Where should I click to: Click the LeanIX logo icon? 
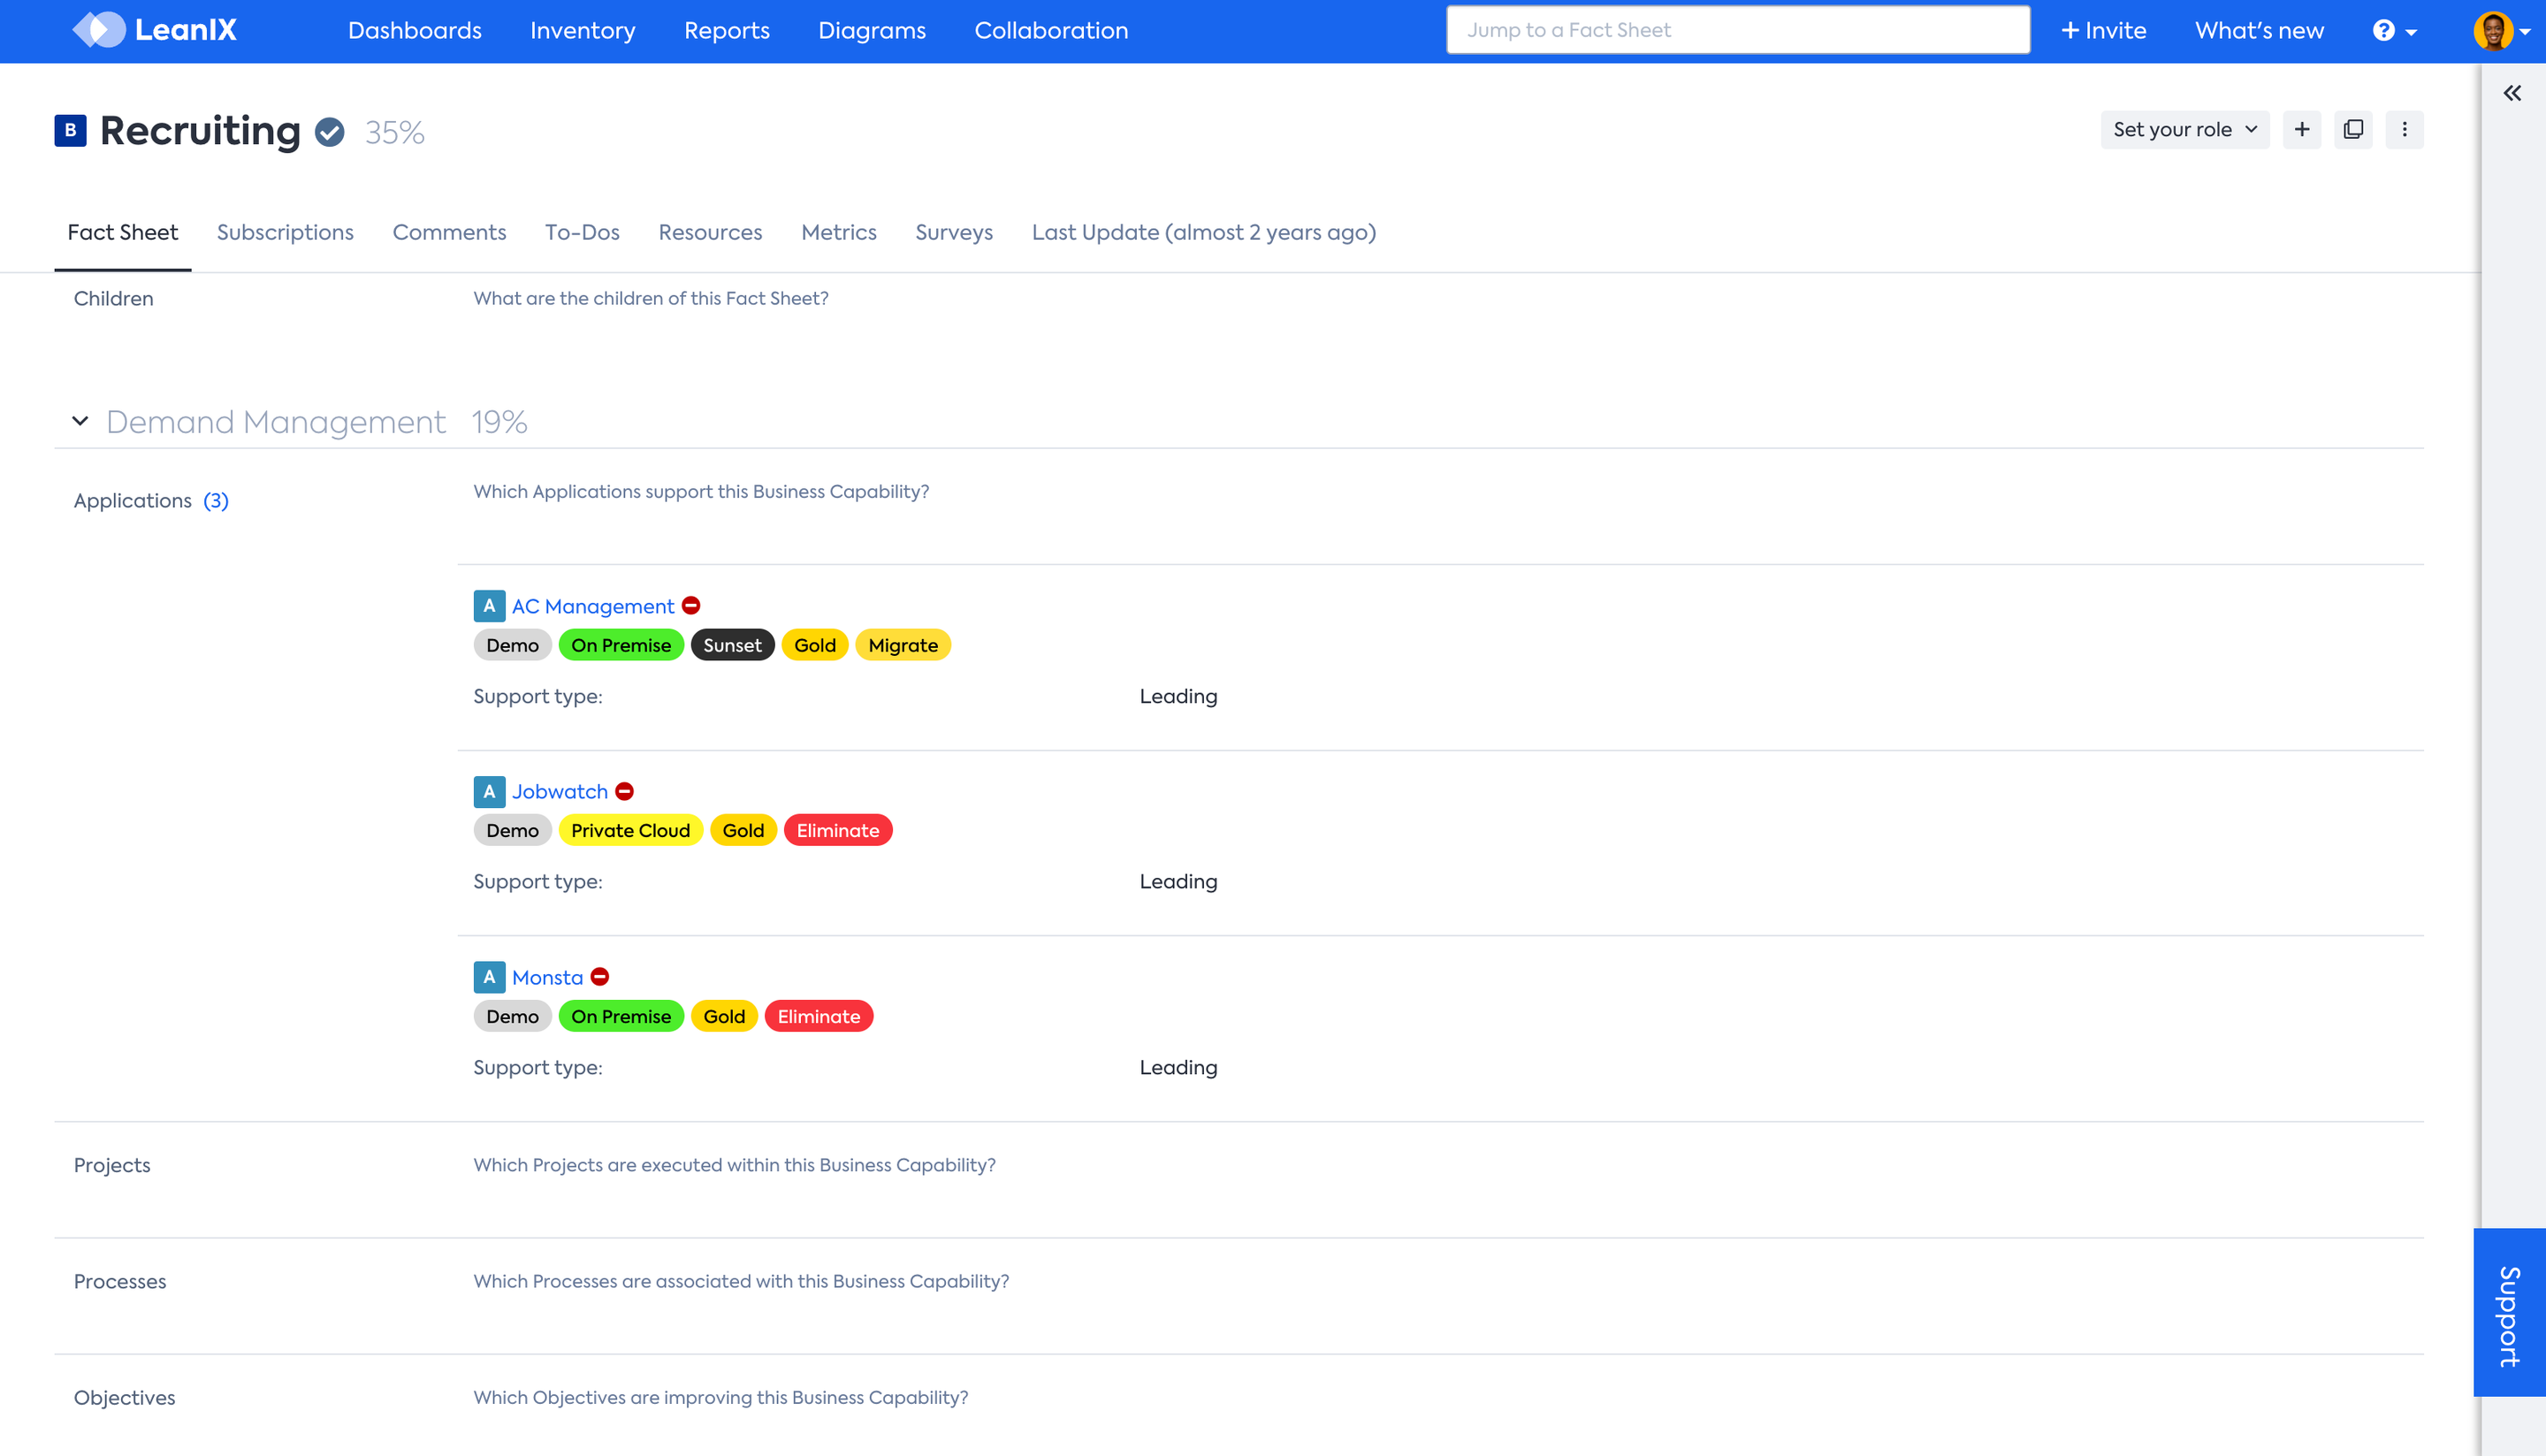pos(99,30)
